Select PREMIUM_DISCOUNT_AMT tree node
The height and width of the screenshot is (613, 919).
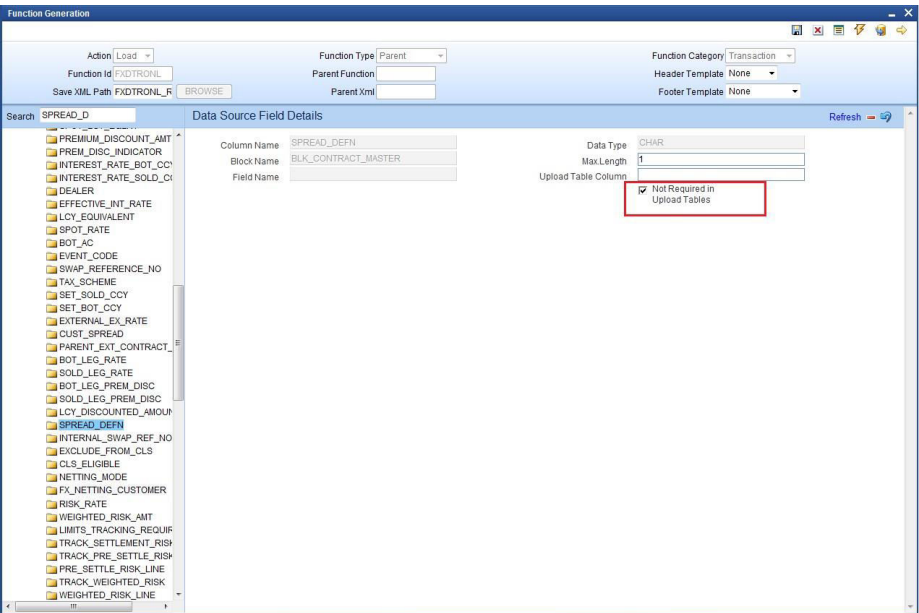(x=115, y=139)
